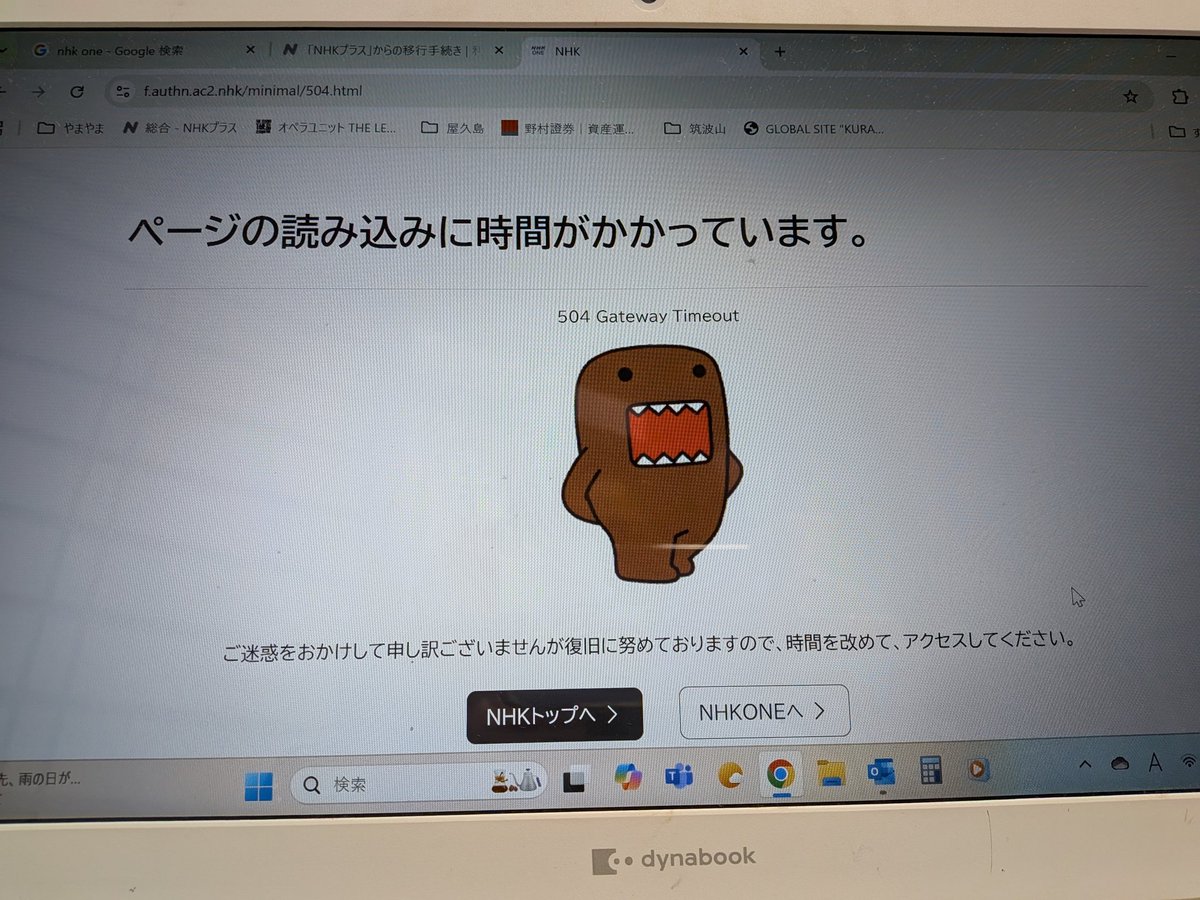
Task: Expand the hidden system tray icons chevron
Action: (x=1085, y=765)
